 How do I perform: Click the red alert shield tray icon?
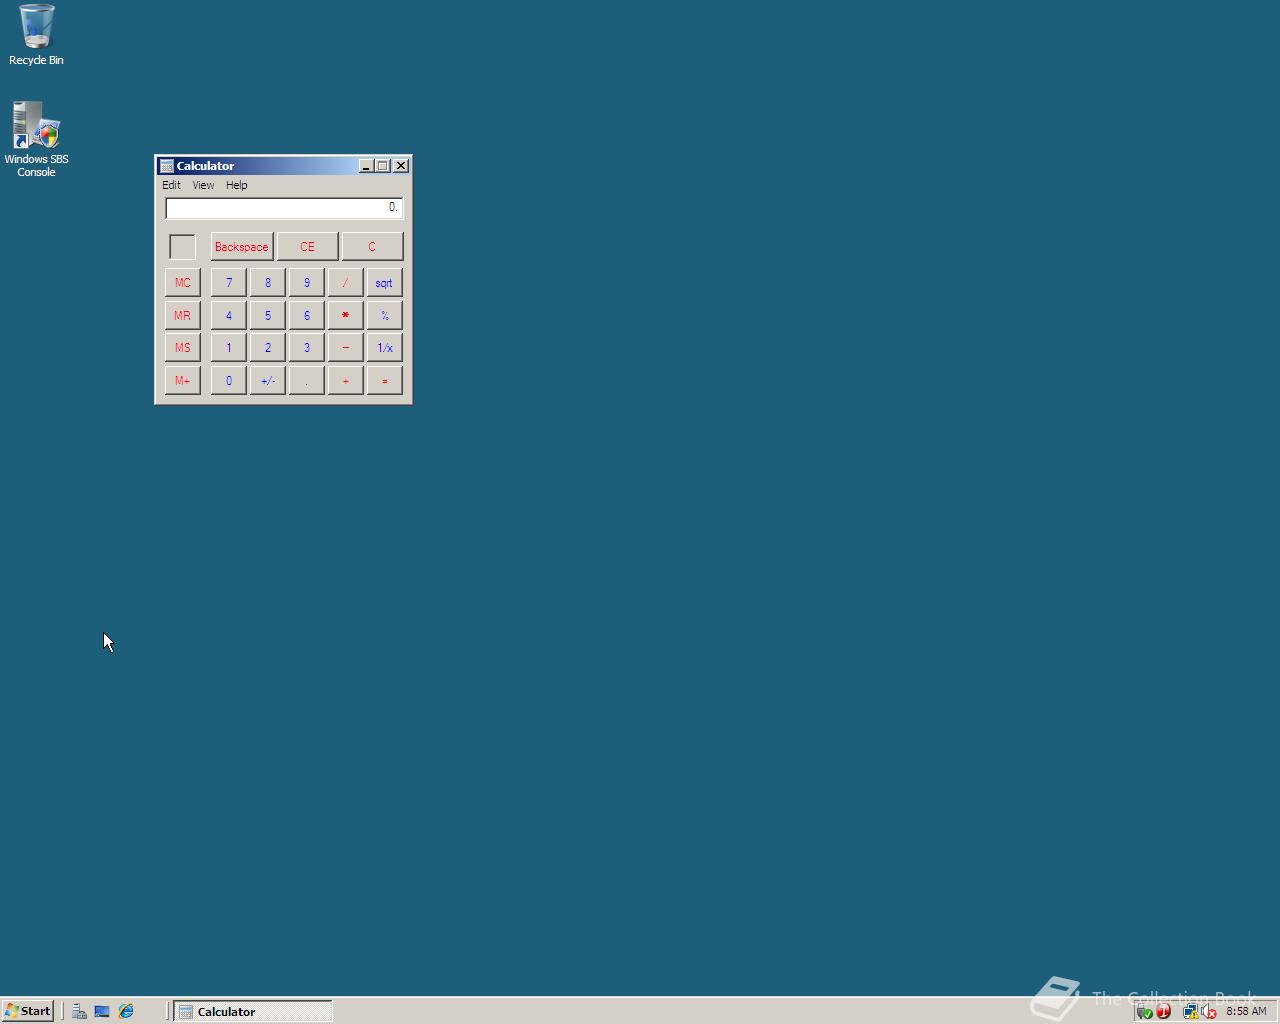1163,1012
